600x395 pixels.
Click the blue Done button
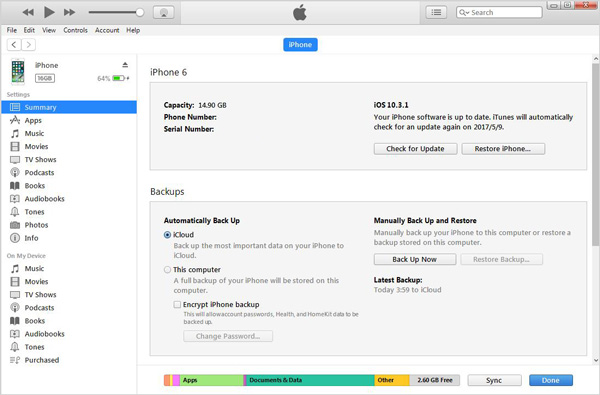551,380
